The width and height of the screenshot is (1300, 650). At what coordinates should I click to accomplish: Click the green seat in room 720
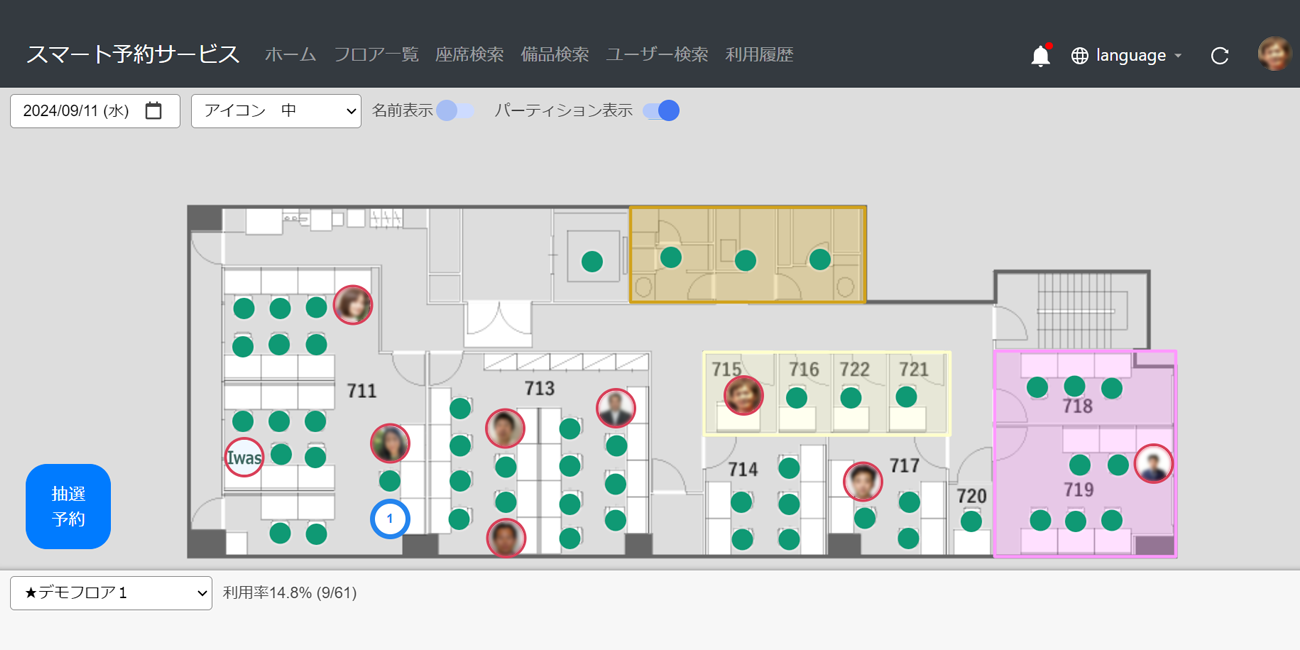[x=971, y=521]
